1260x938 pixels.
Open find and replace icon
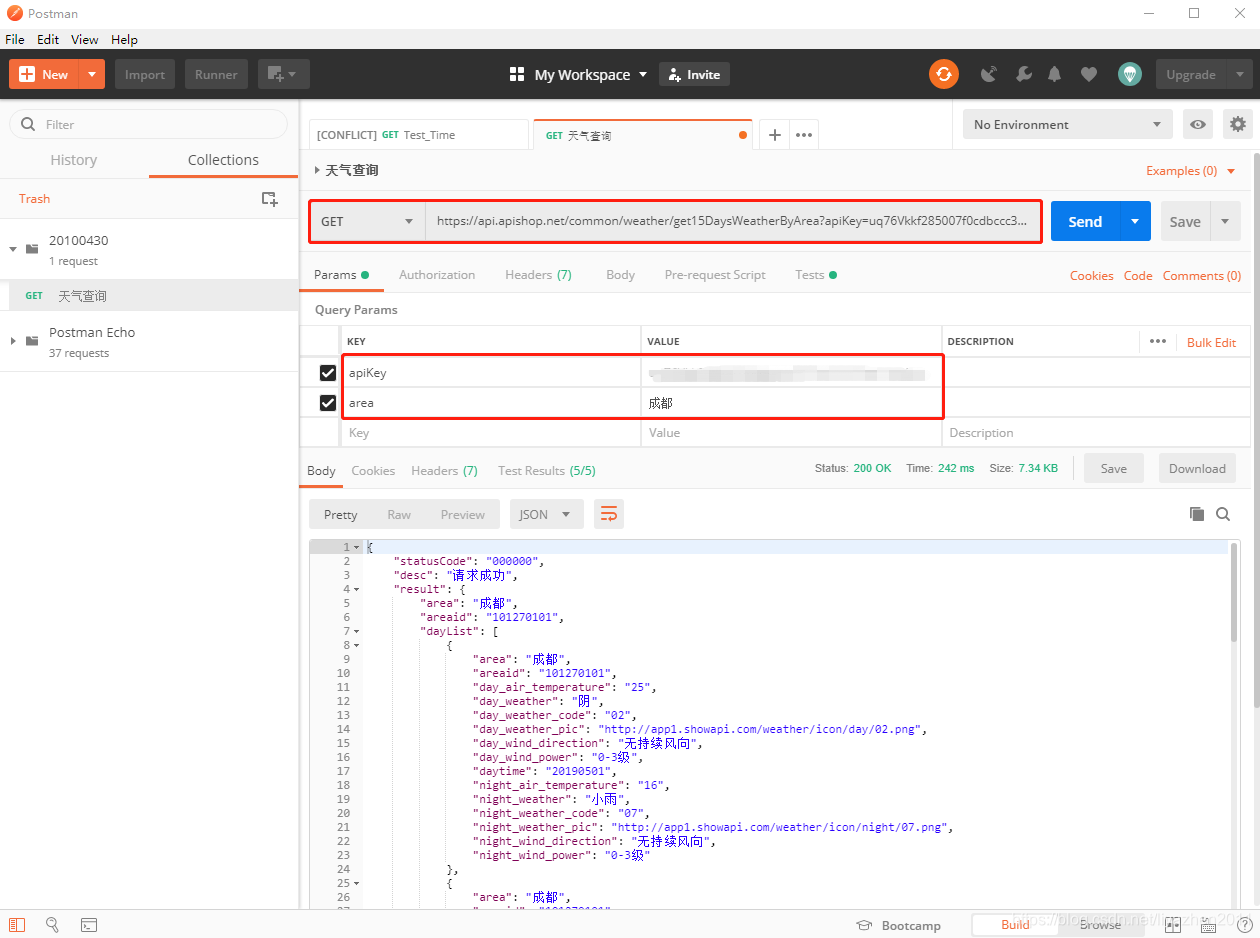click(x=53, y=925)
